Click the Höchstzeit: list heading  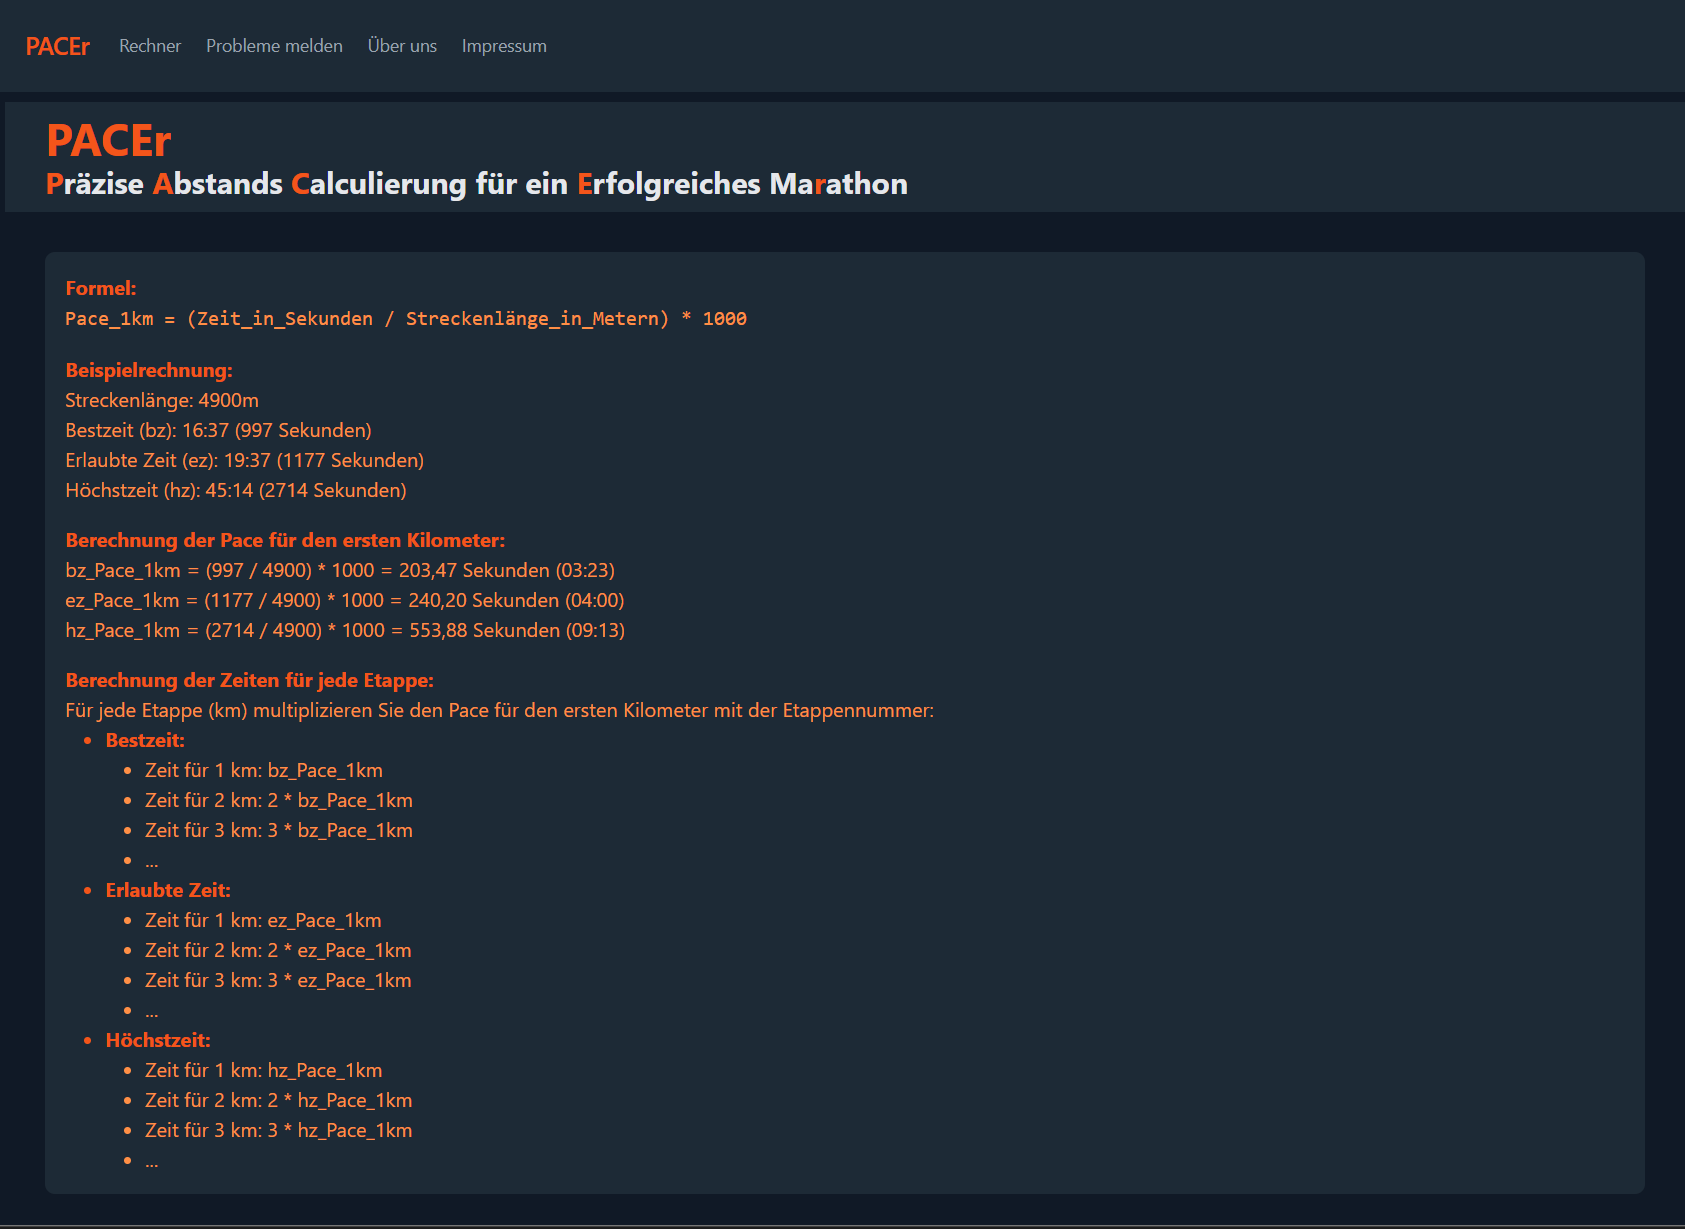pos(158,1040)
